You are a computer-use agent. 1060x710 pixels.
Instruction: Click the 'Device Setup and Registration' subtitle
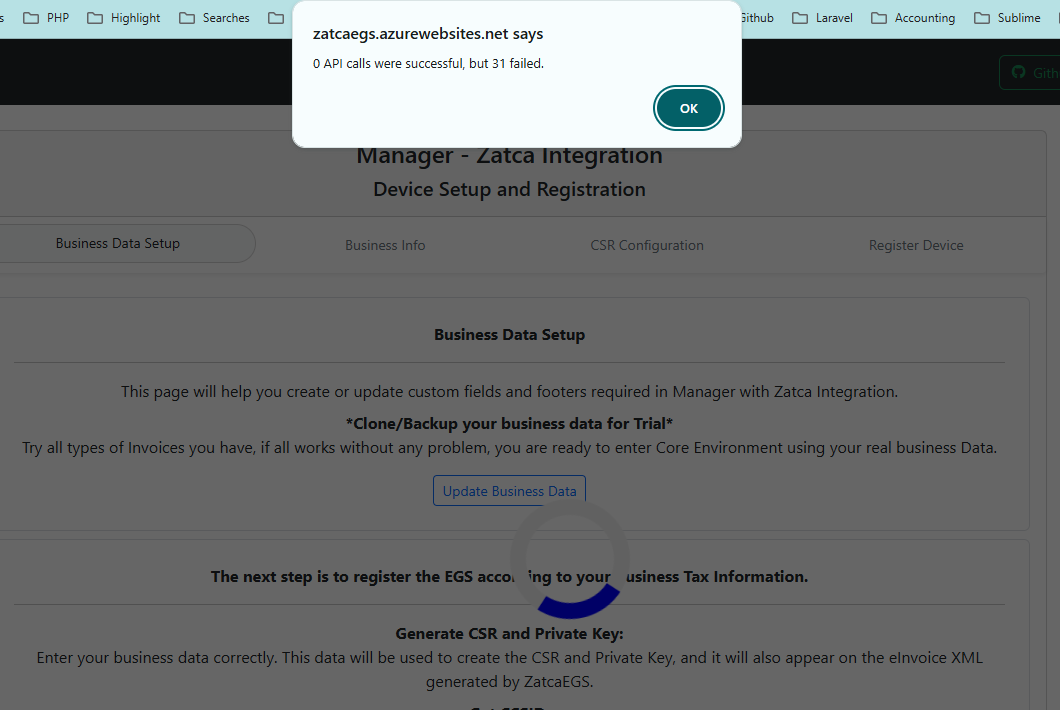[509, 189]
